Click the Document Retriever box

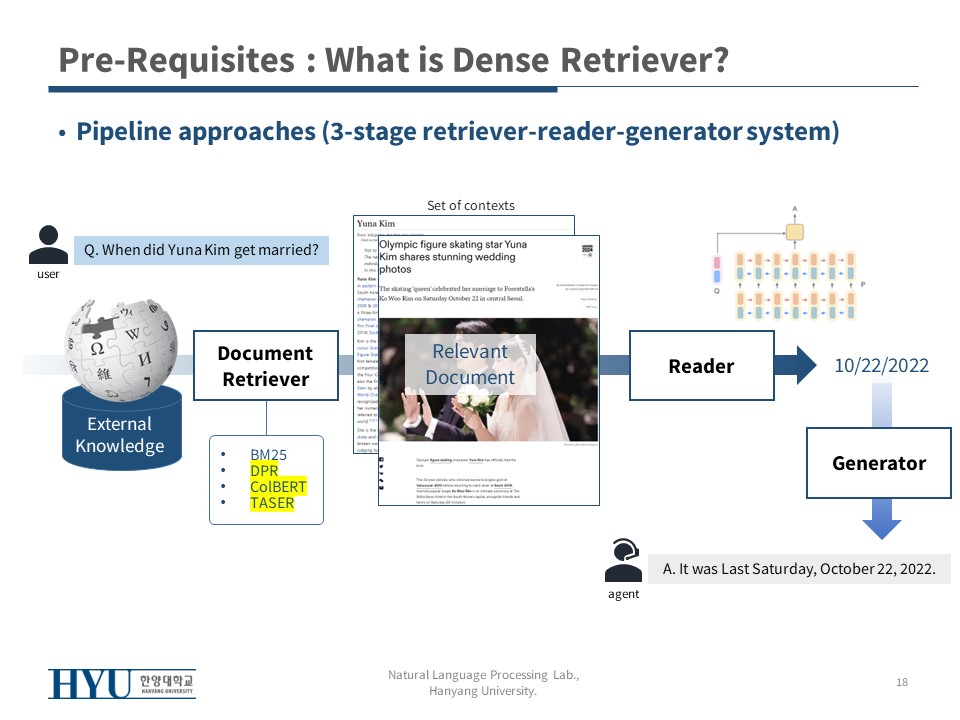coord(265,366)
